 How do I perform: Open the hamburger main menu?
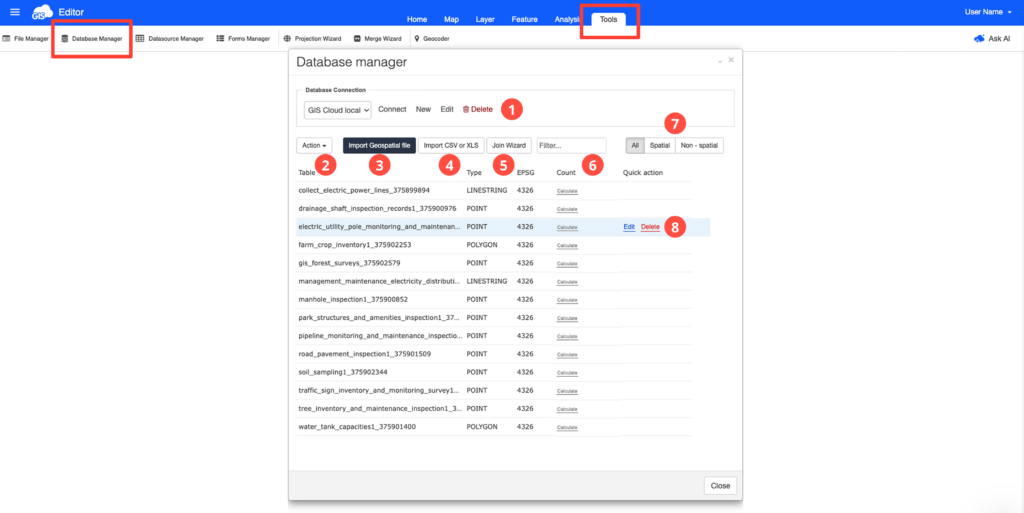(x=15, y=12)
